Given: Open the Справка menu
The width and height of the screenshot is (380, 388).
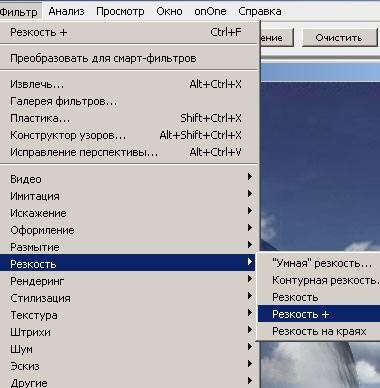Looking at the screenshot, I should (x=260, y=12).
